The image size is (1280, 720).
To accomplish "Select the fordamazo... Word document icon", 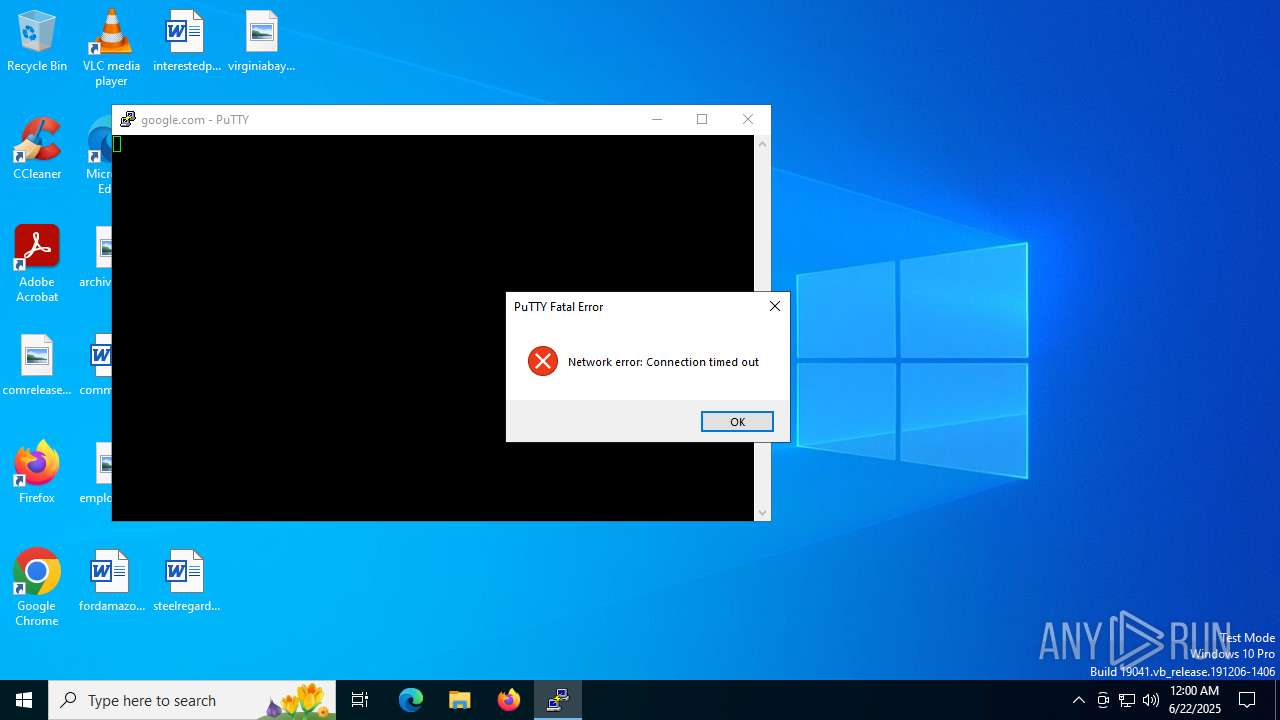I will 111,581.
